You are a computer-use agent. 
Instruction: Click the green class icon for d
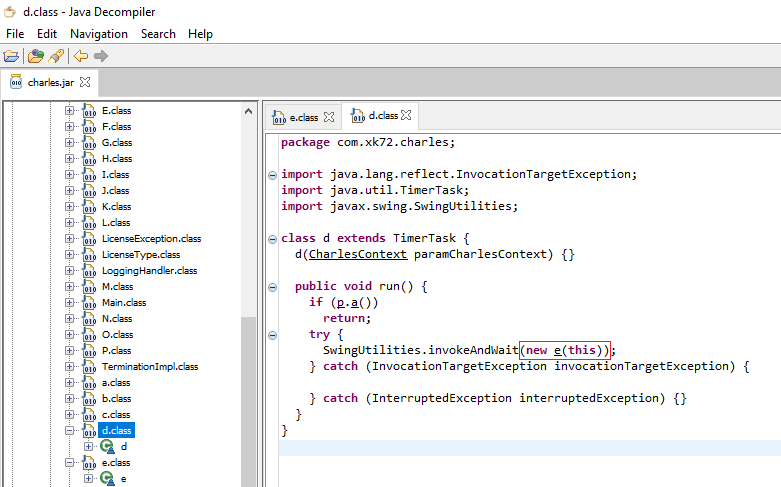[107, 447]
